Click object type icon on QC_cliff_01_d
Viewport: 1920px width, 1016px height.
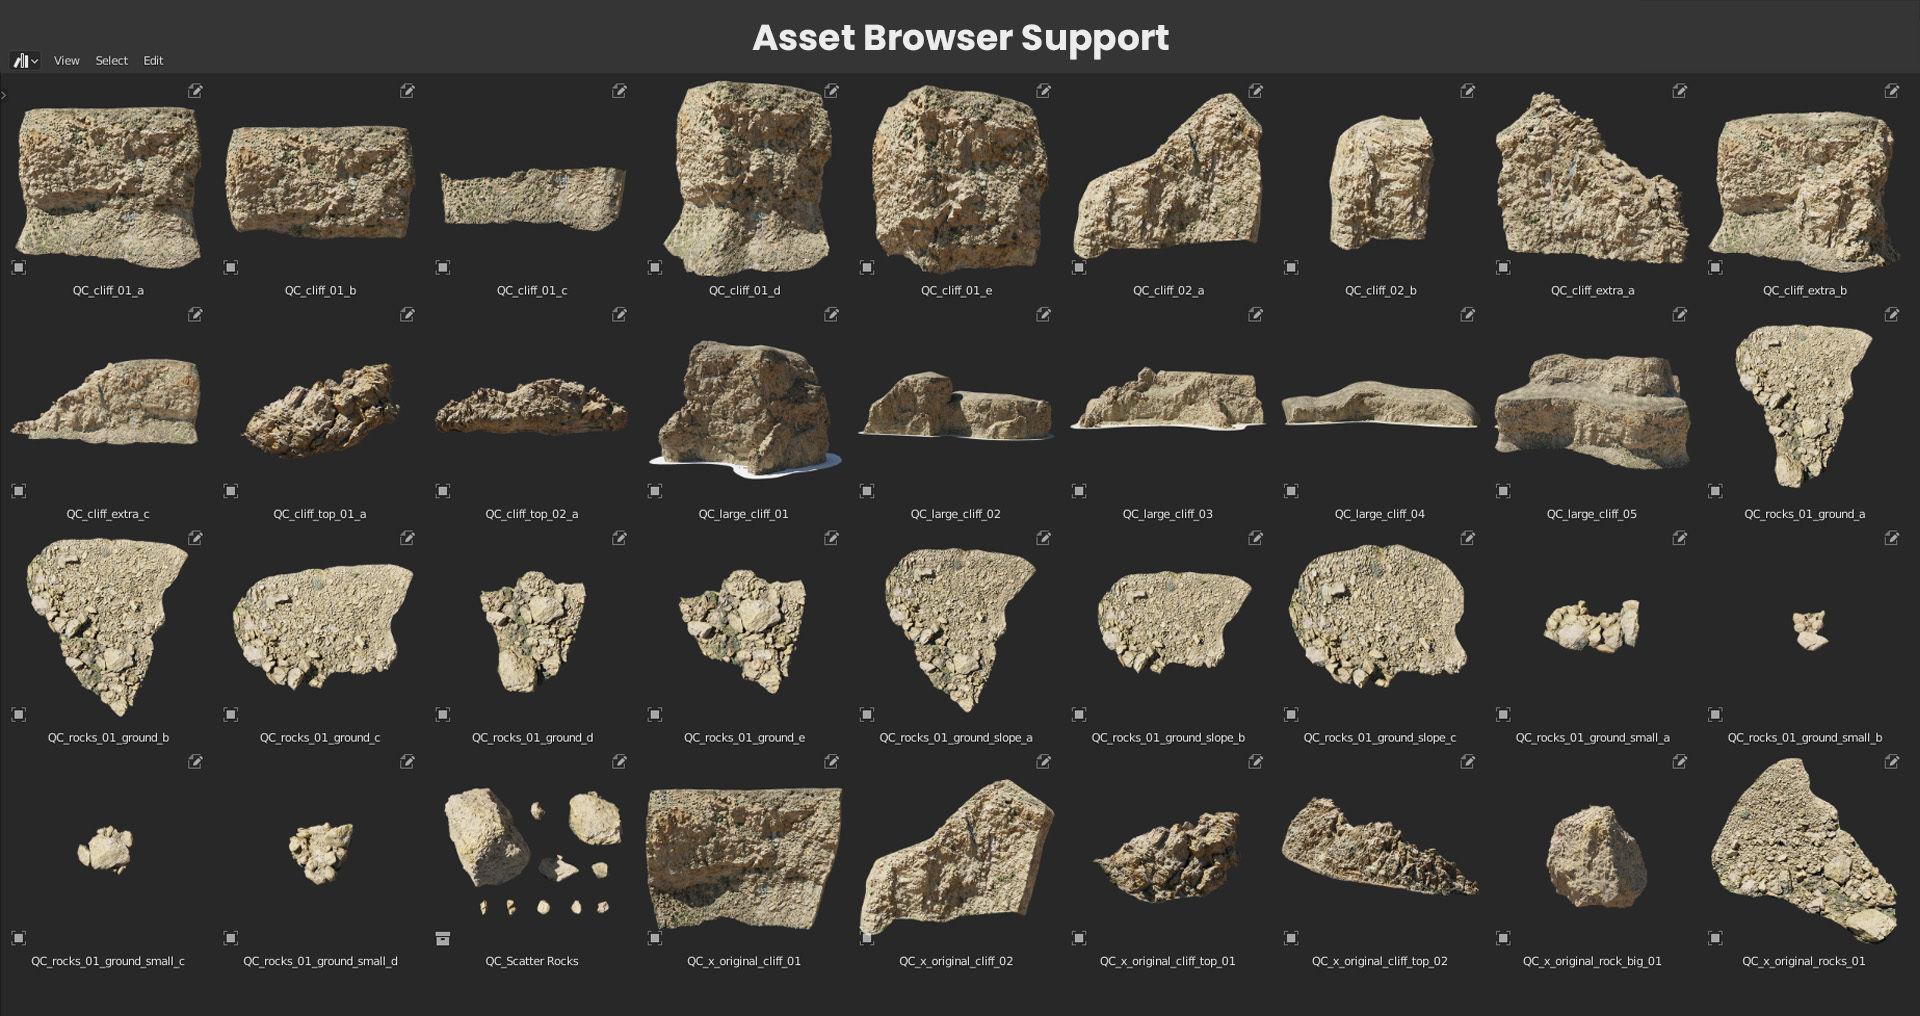pyautogui.click(x=654, y=268)
